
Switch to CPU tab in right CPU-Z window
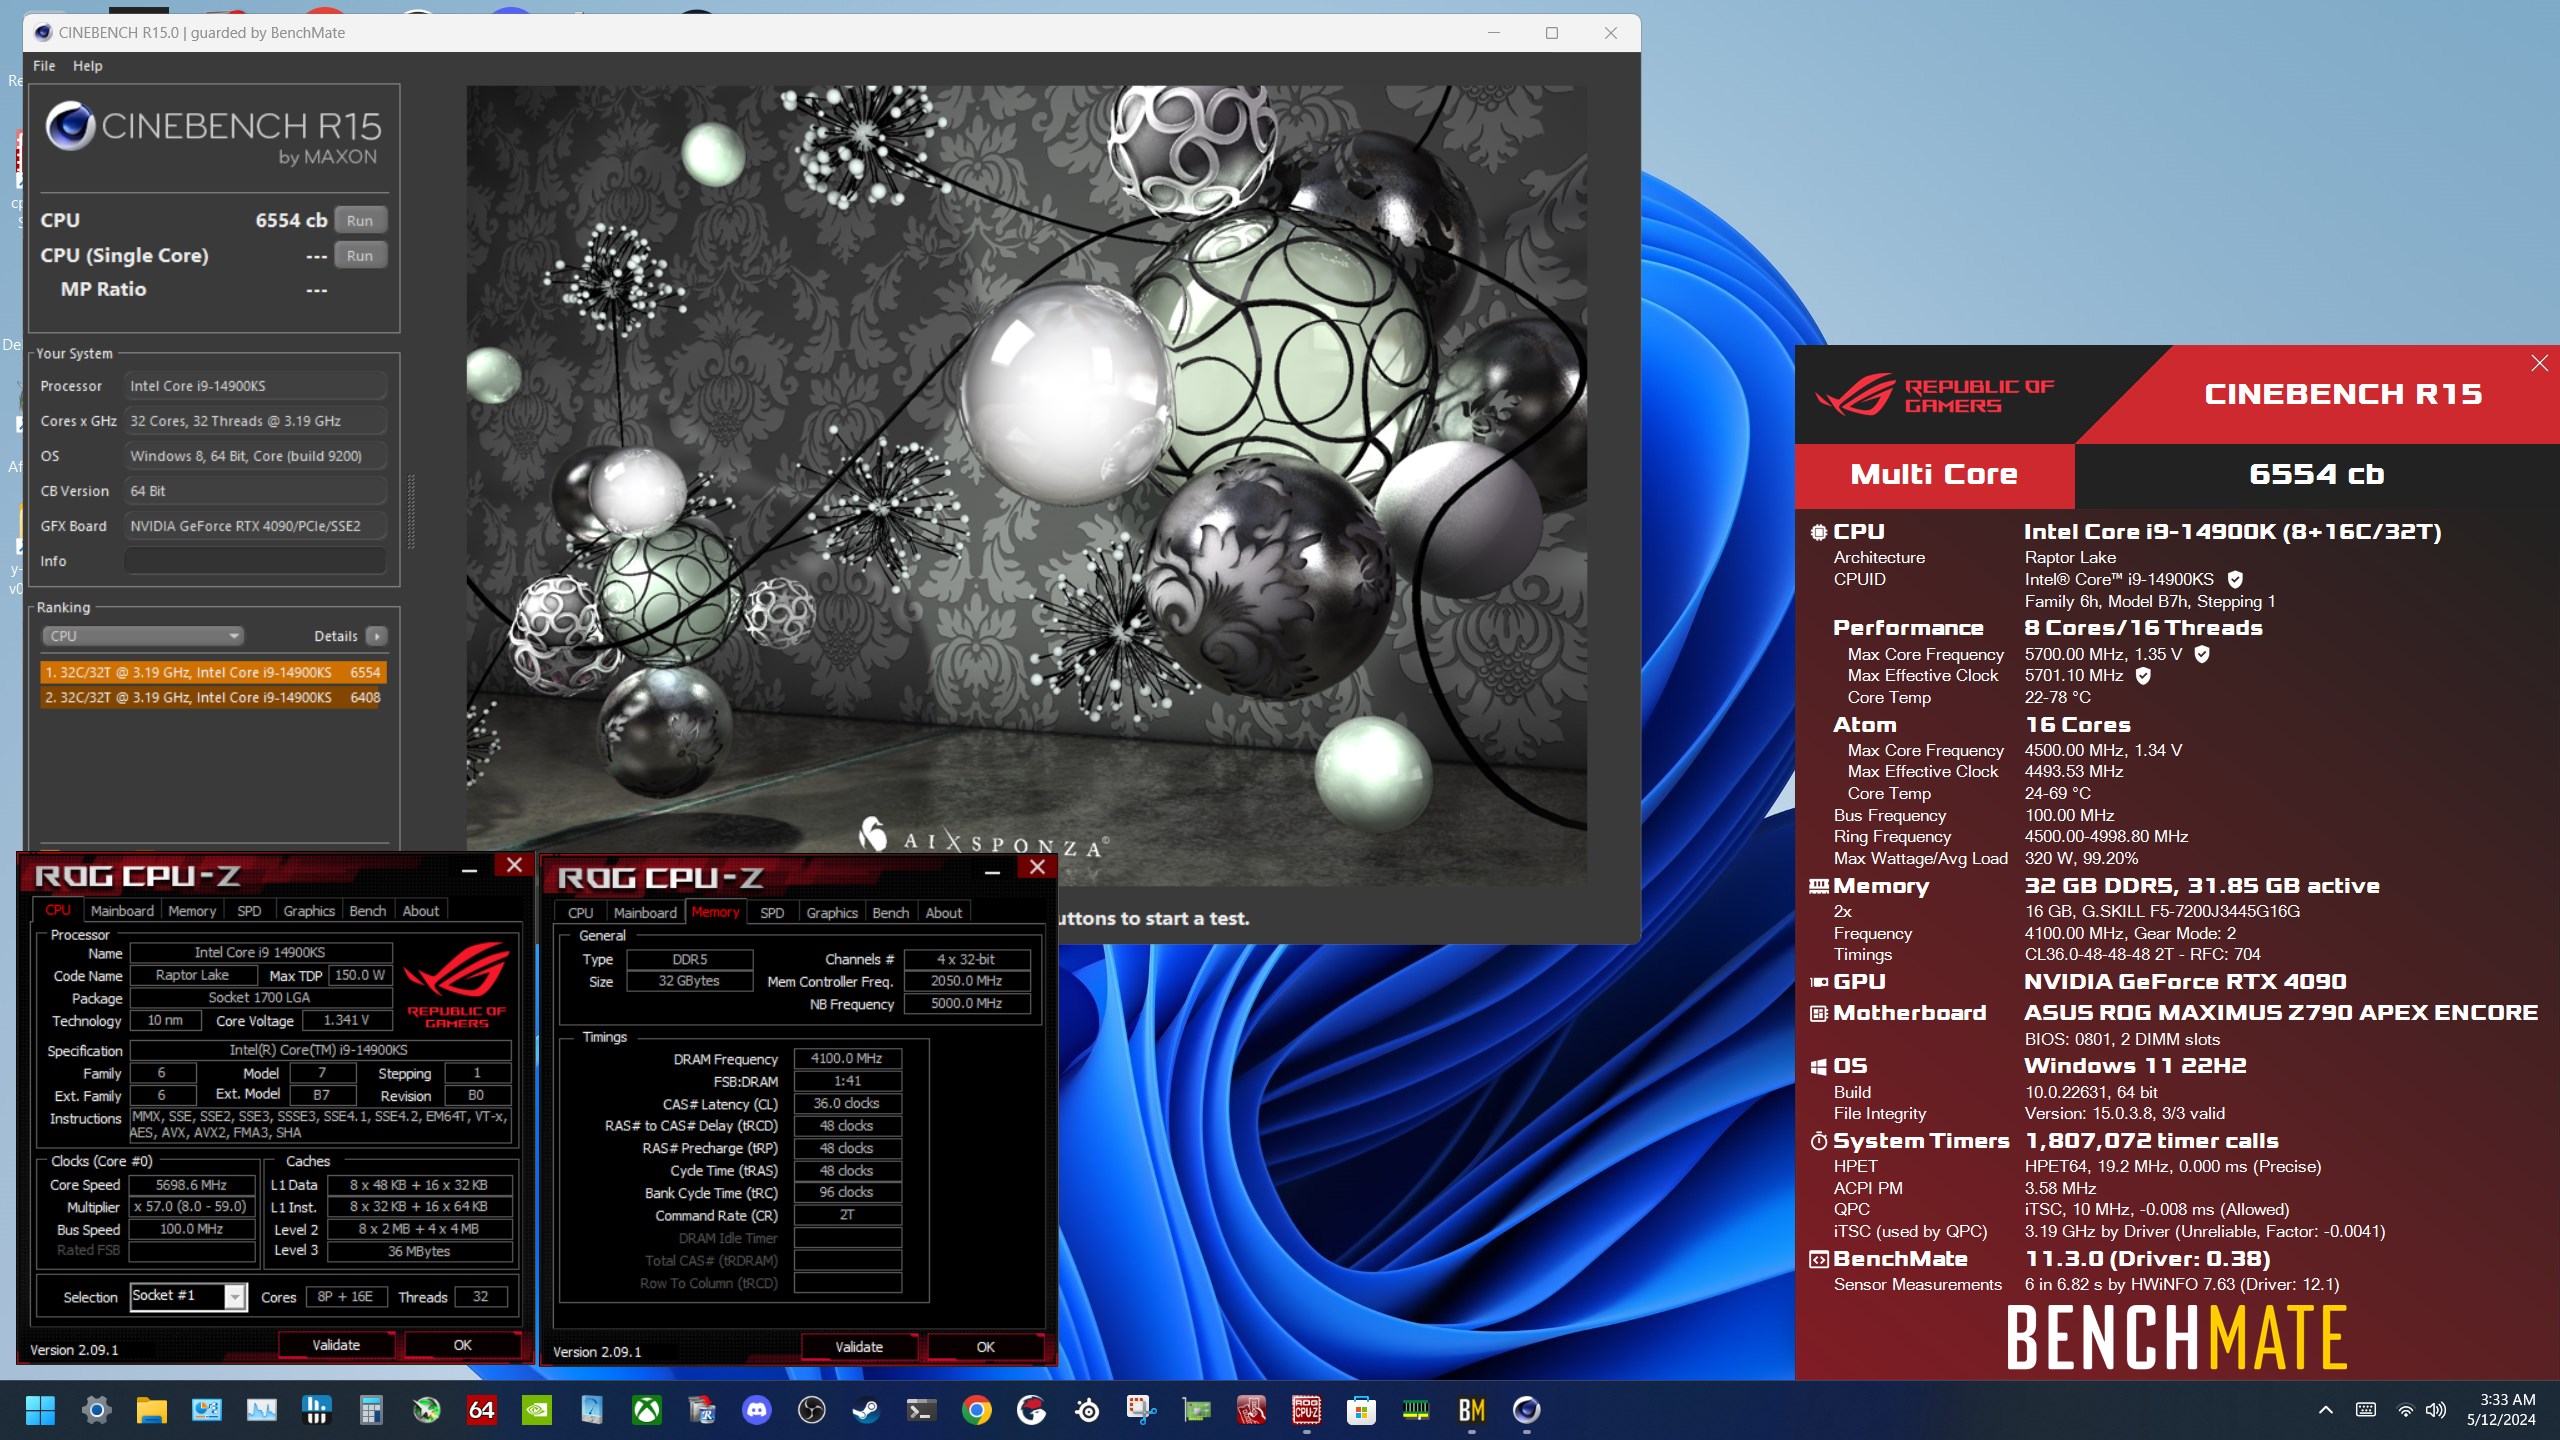pos(580,913)
